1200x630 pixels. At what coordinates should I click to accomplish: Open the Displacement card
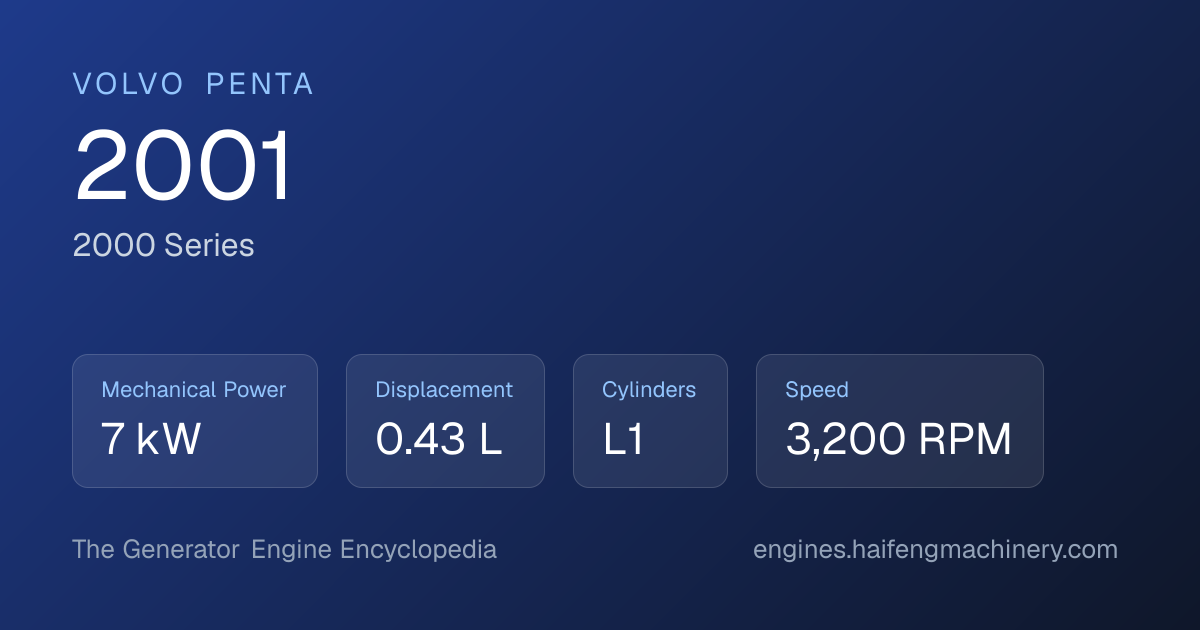(x=445, y=421)
